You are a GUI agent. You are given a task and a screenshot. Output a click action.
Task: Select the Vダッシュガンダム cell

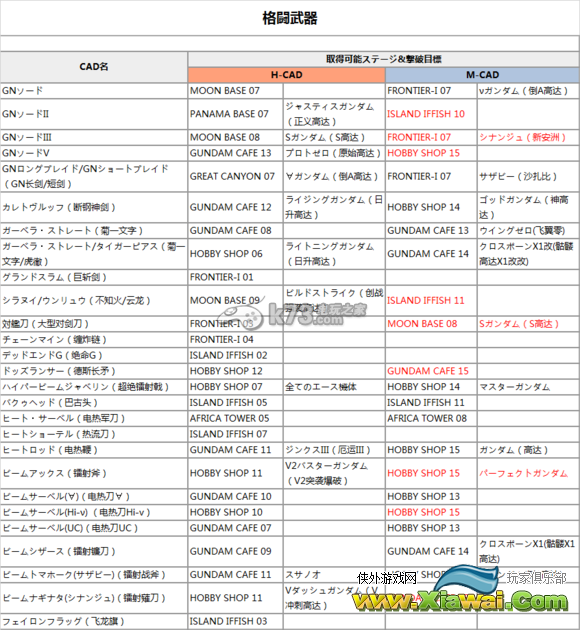[334, 598]
